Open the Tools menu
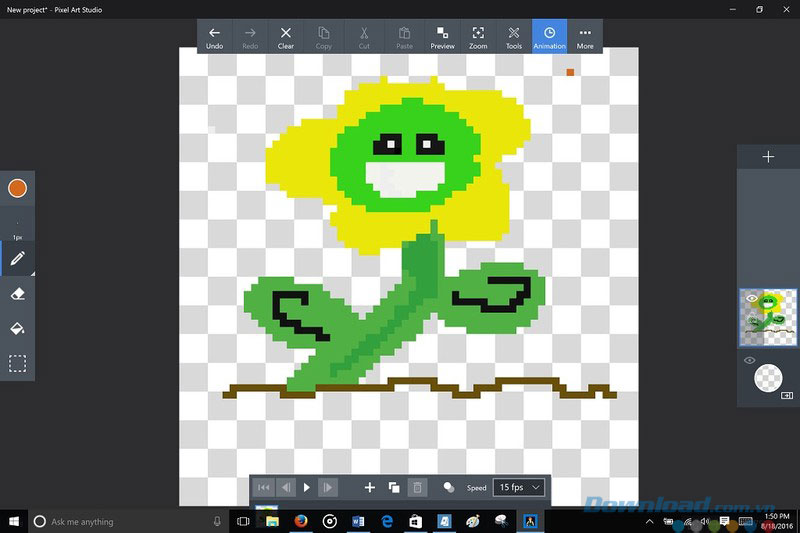 point(513,37)
